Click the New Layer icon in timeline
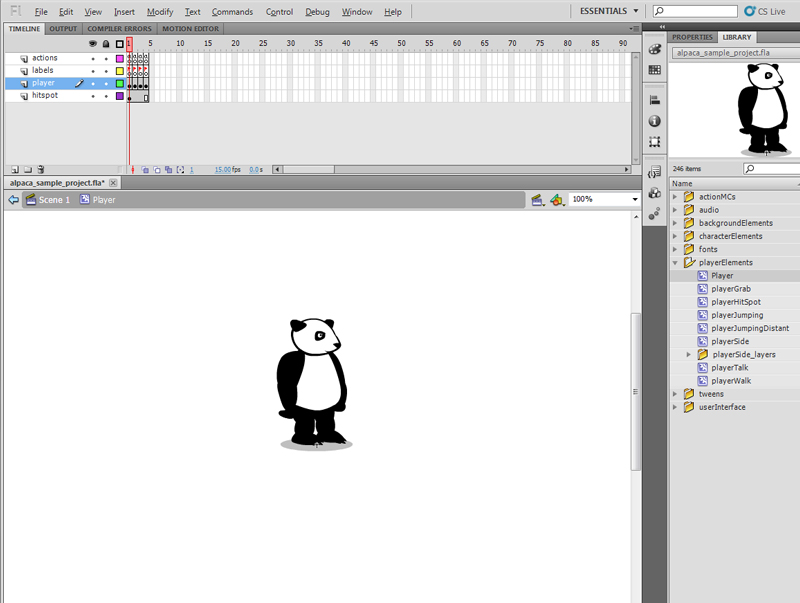The image size is (800, 603). [x=14, y=170]
